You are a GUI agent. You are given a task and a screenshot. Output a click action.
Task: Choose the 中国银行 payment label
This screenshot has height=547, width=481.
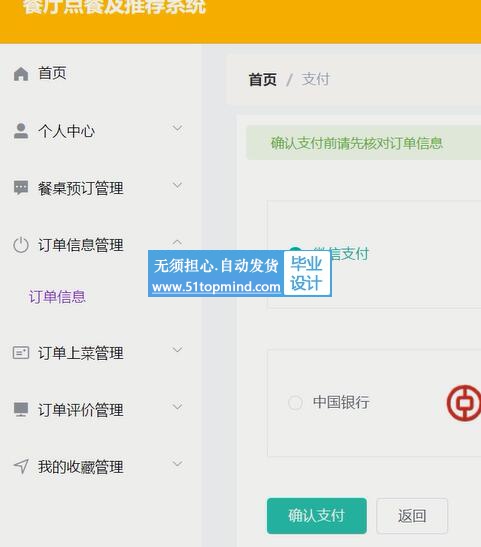tap(341, 402)
